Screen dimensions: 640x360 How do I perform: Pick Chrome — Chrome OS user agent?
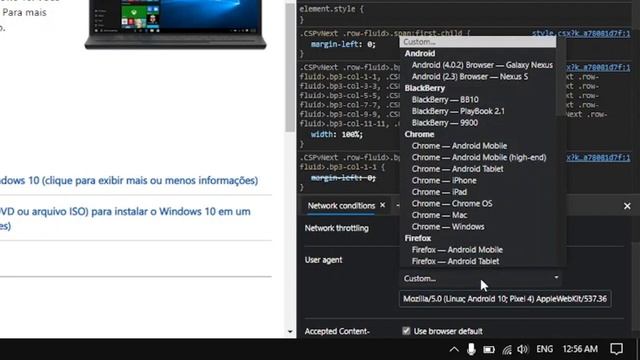(x=452, y=203)
